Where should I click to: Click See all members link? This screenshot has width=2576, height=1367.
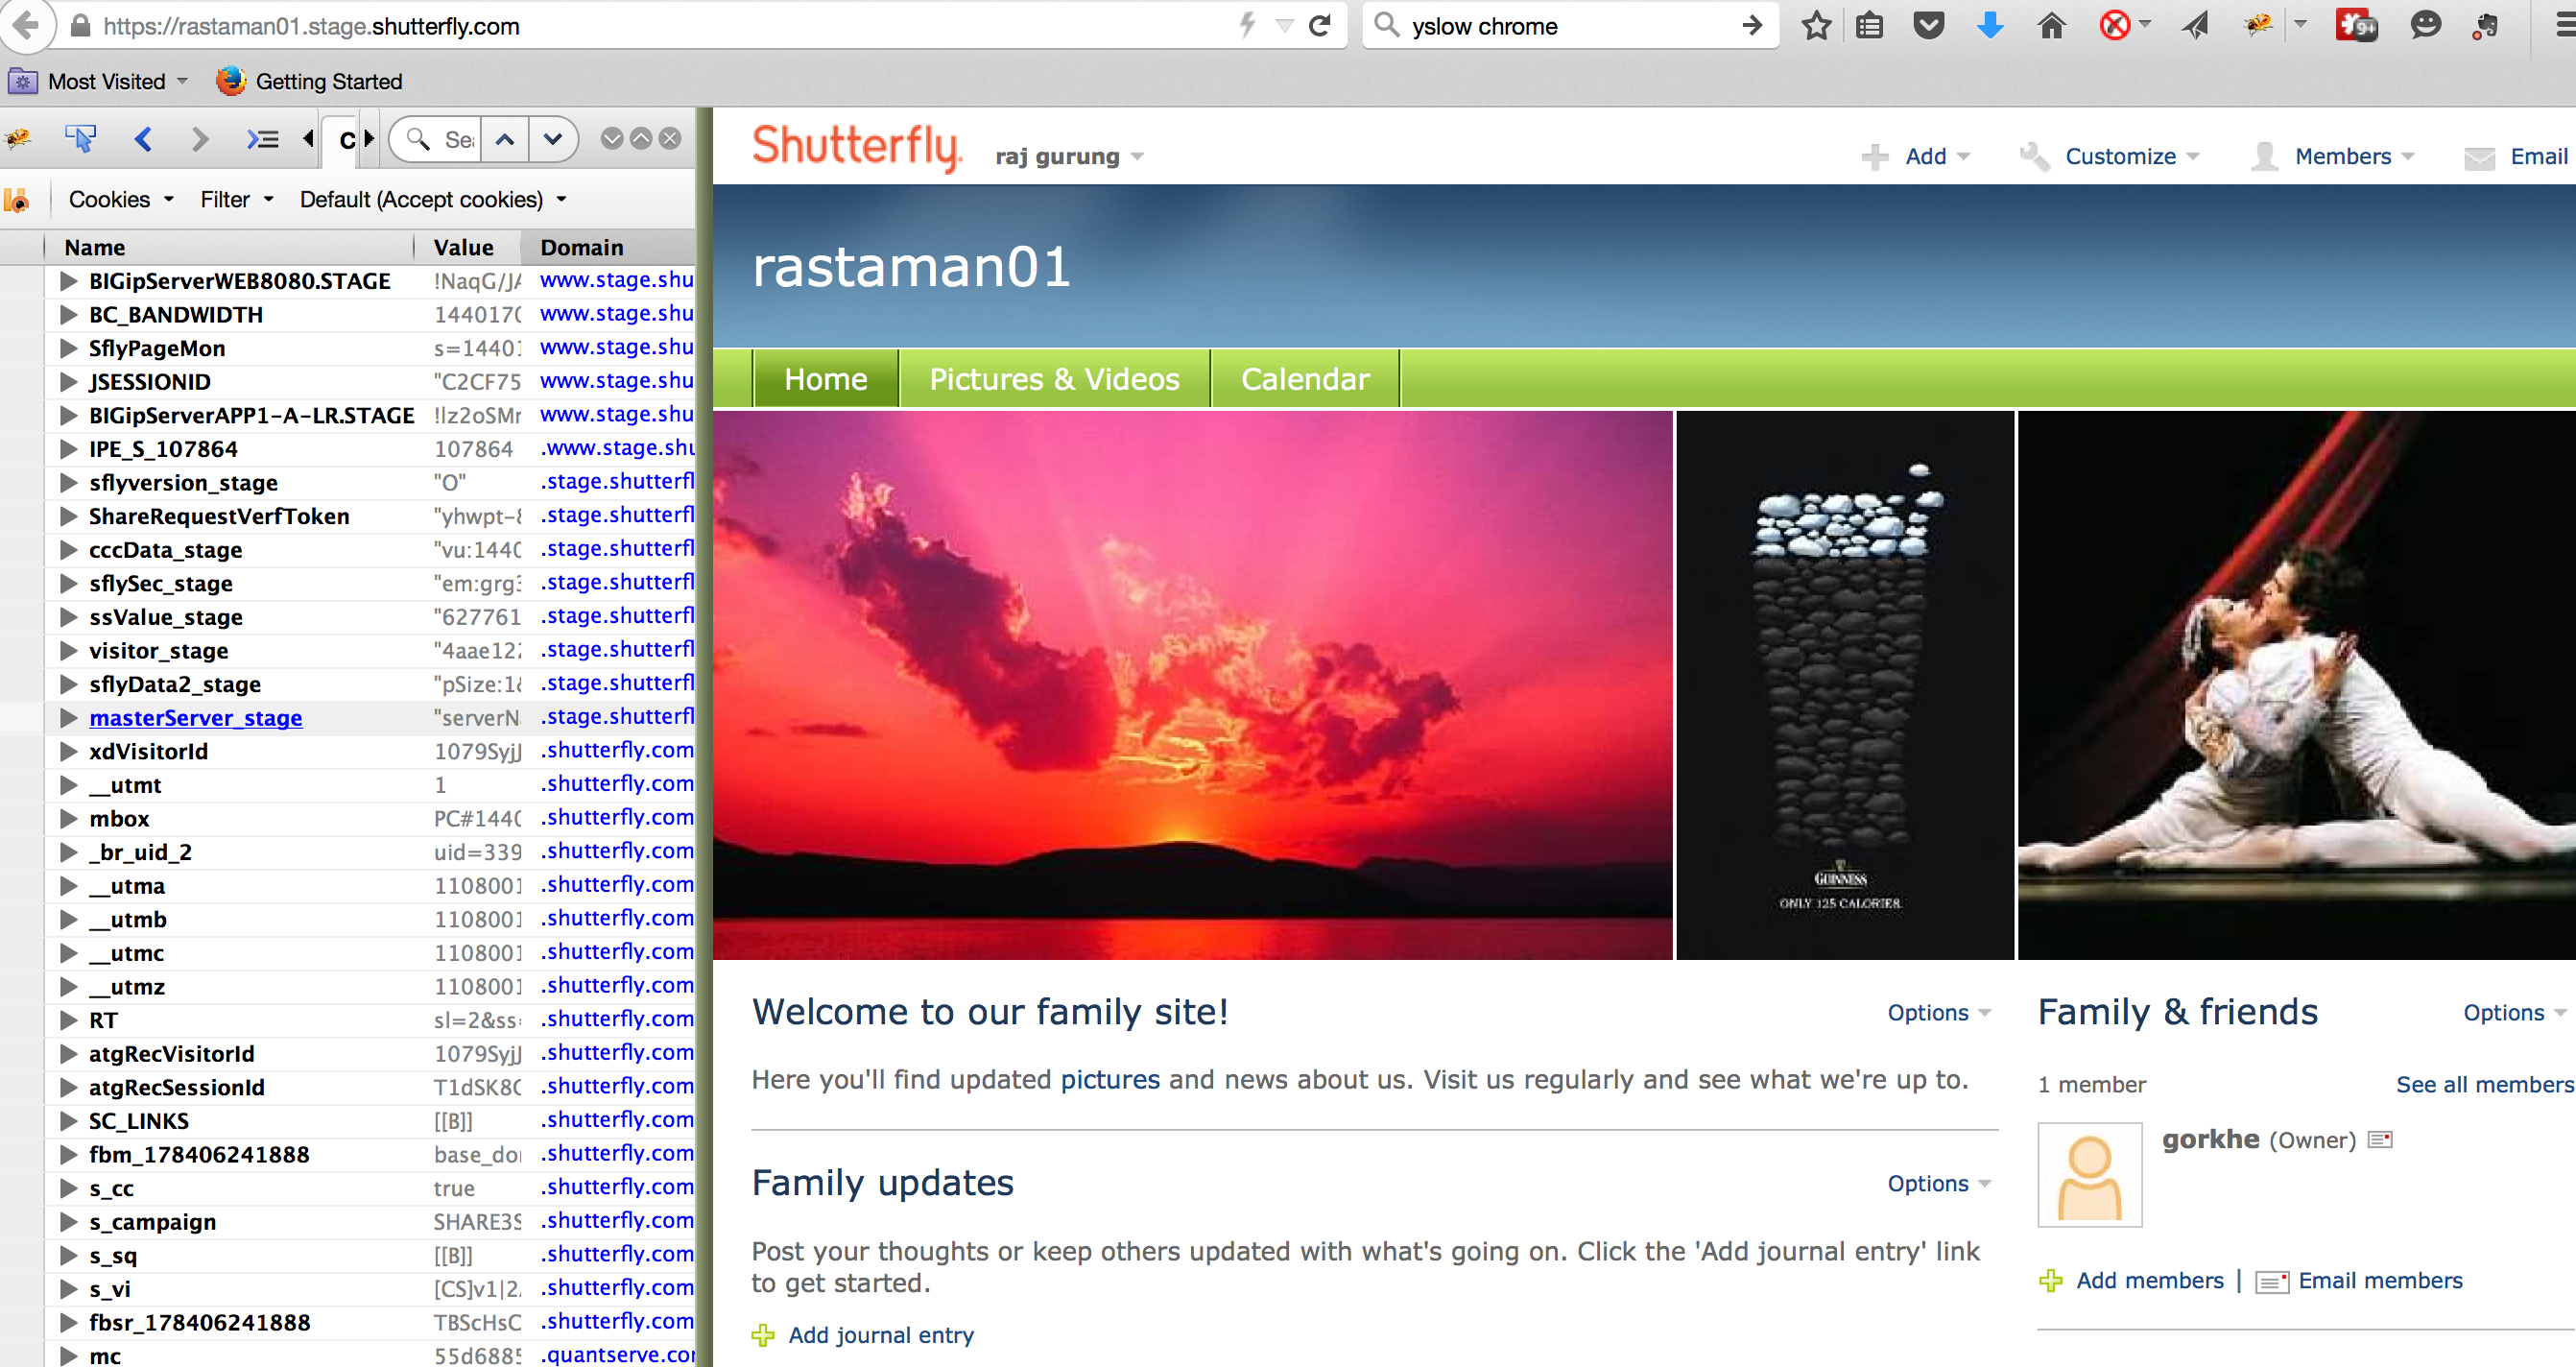tap(2484, 1084)
